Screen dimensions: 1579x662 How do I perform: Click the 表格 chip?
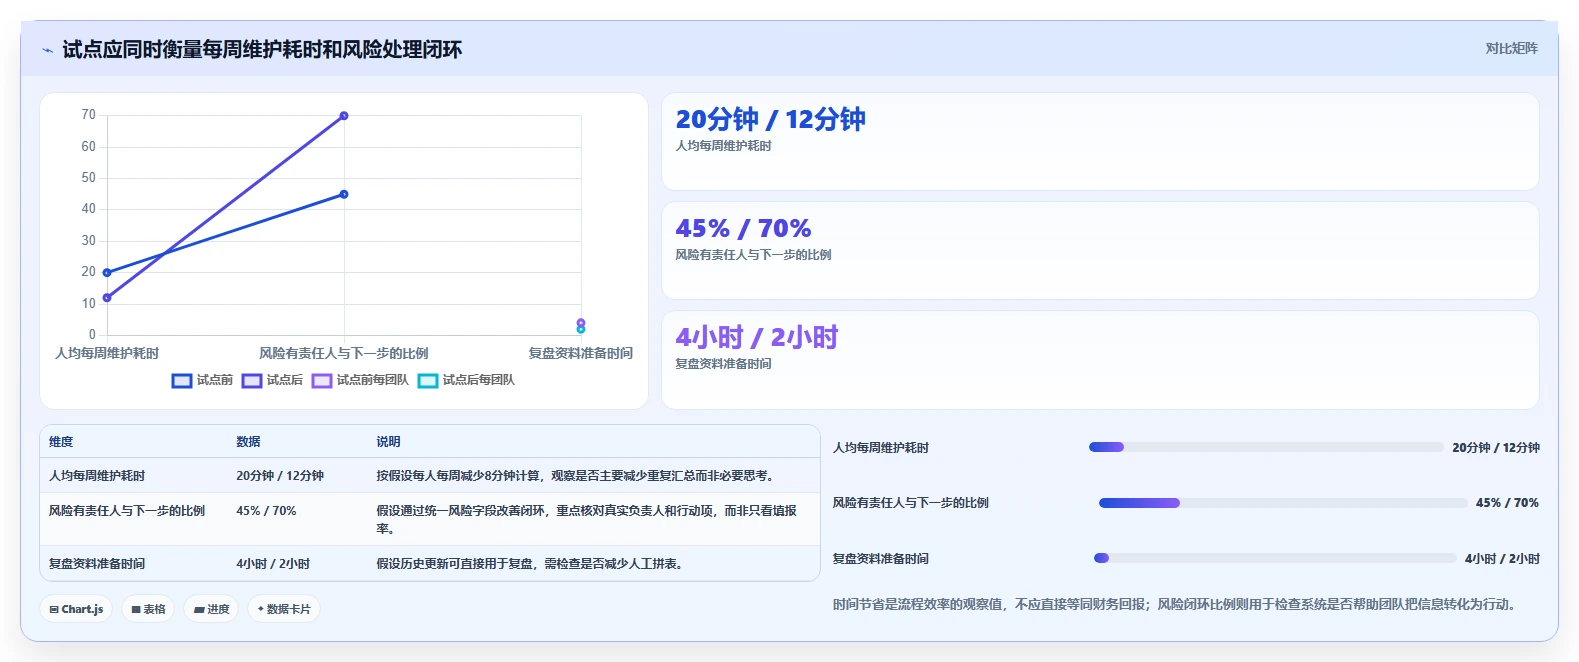click(149, 609)
